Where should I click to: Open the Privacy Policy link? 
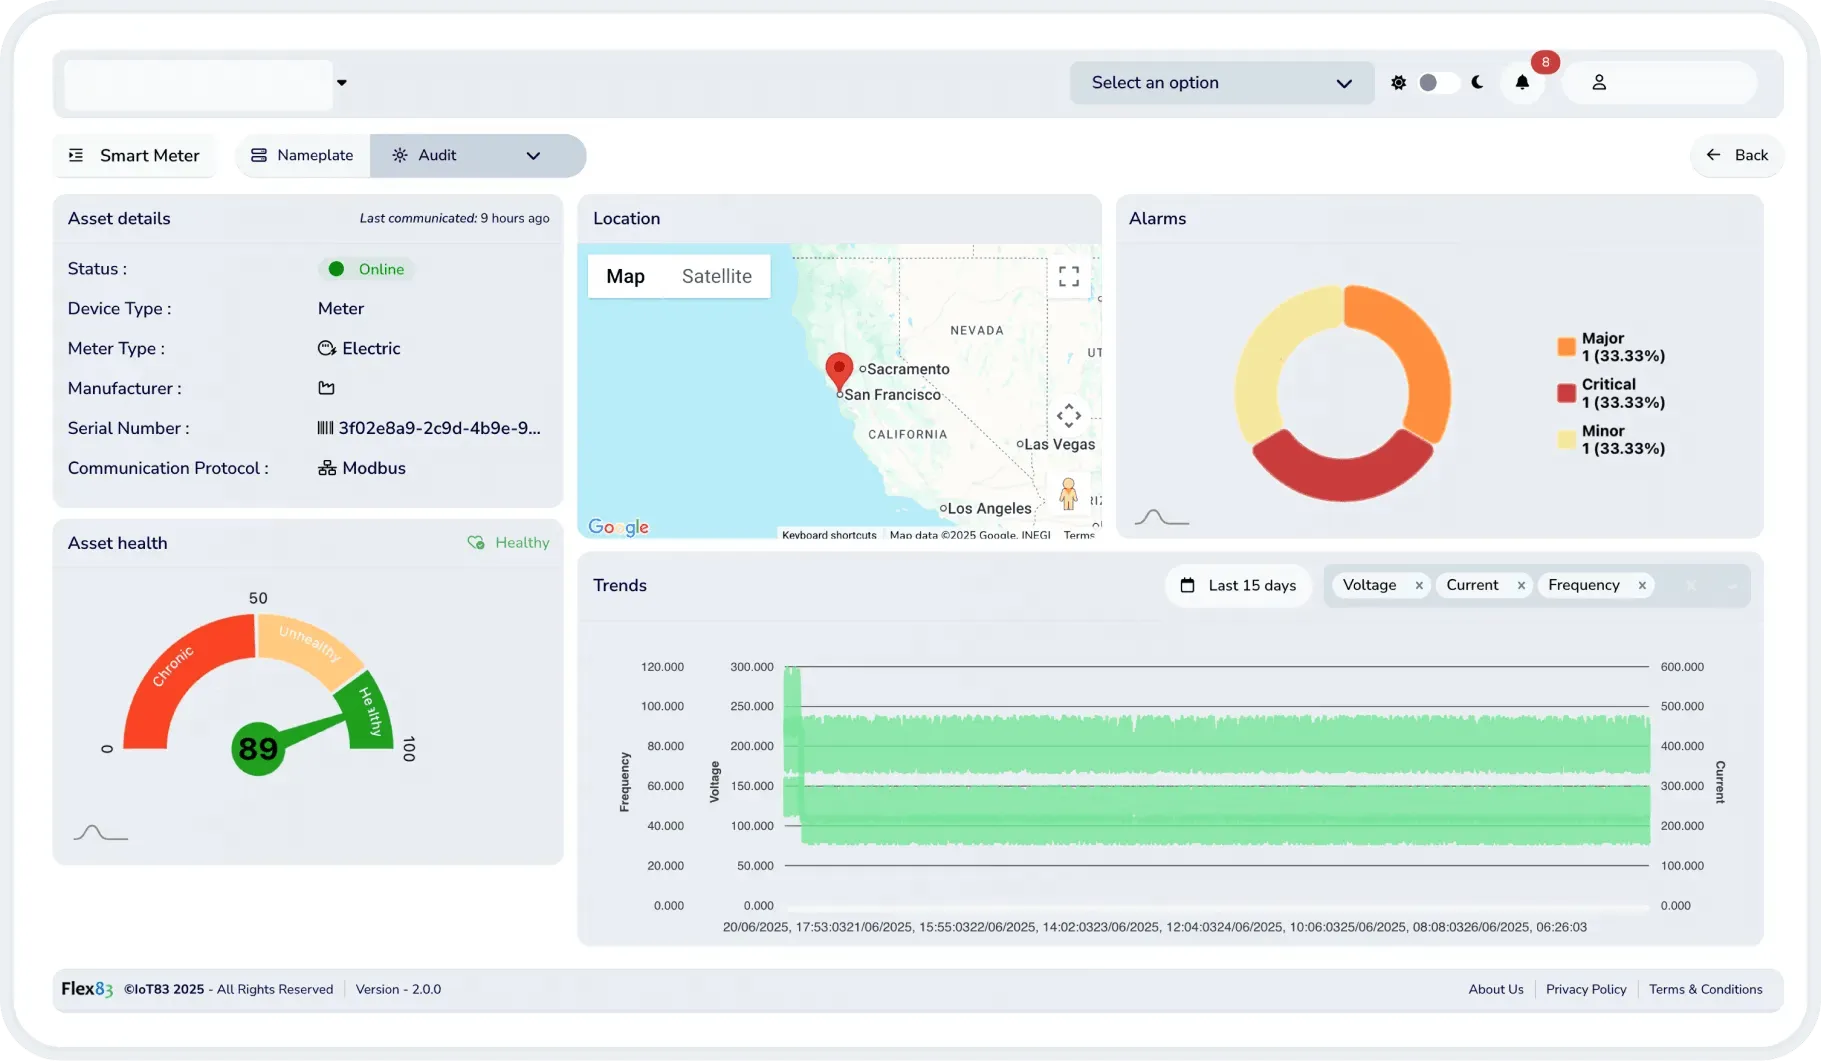(x=1586, y=989)
